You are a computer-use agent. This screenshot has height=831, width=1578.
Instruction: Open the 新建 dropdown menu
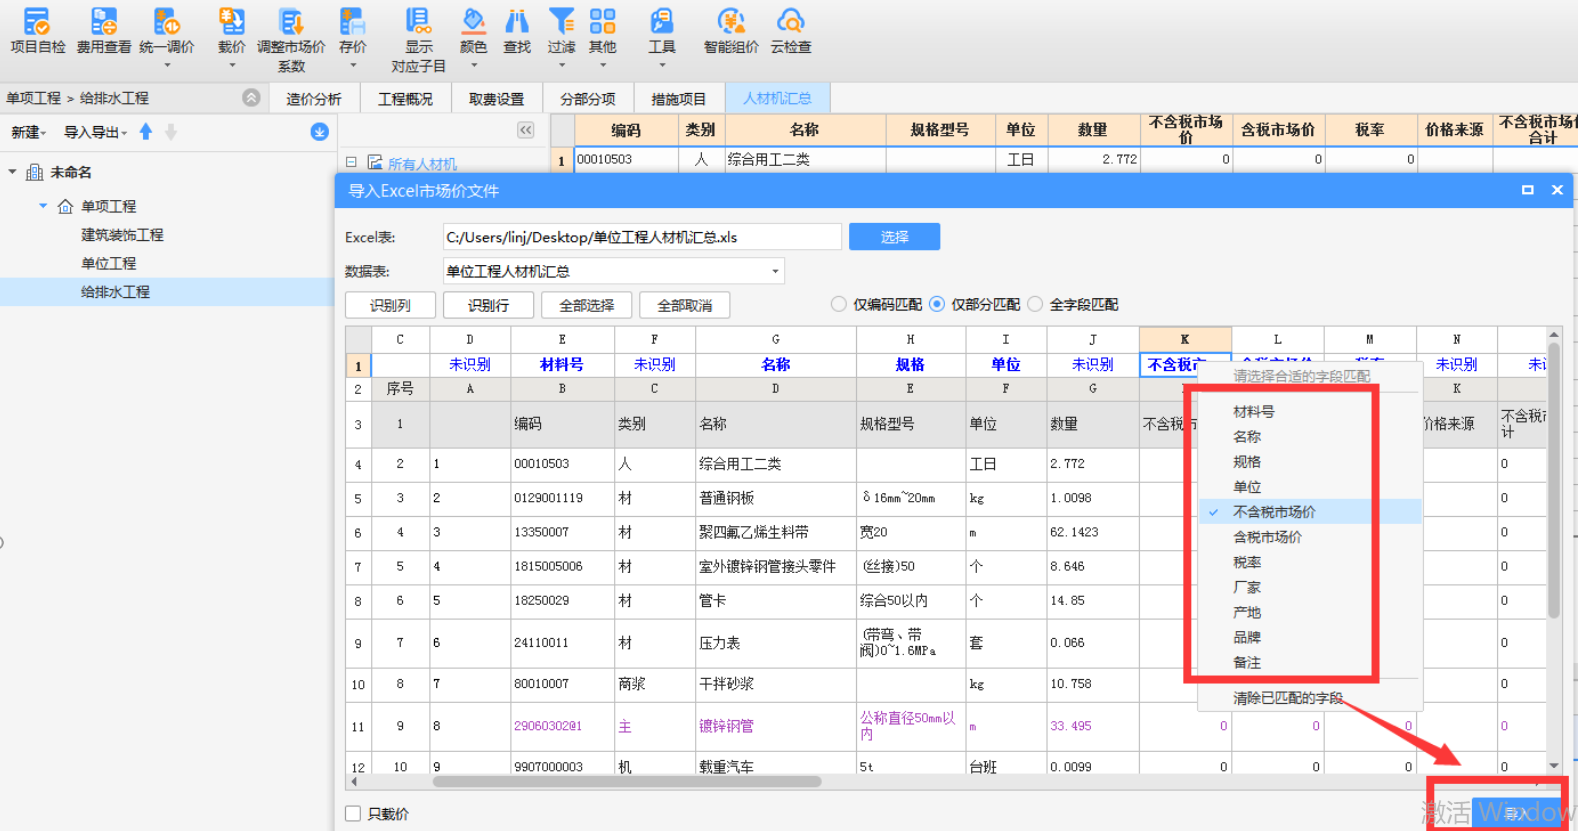[x=29, y=132]
